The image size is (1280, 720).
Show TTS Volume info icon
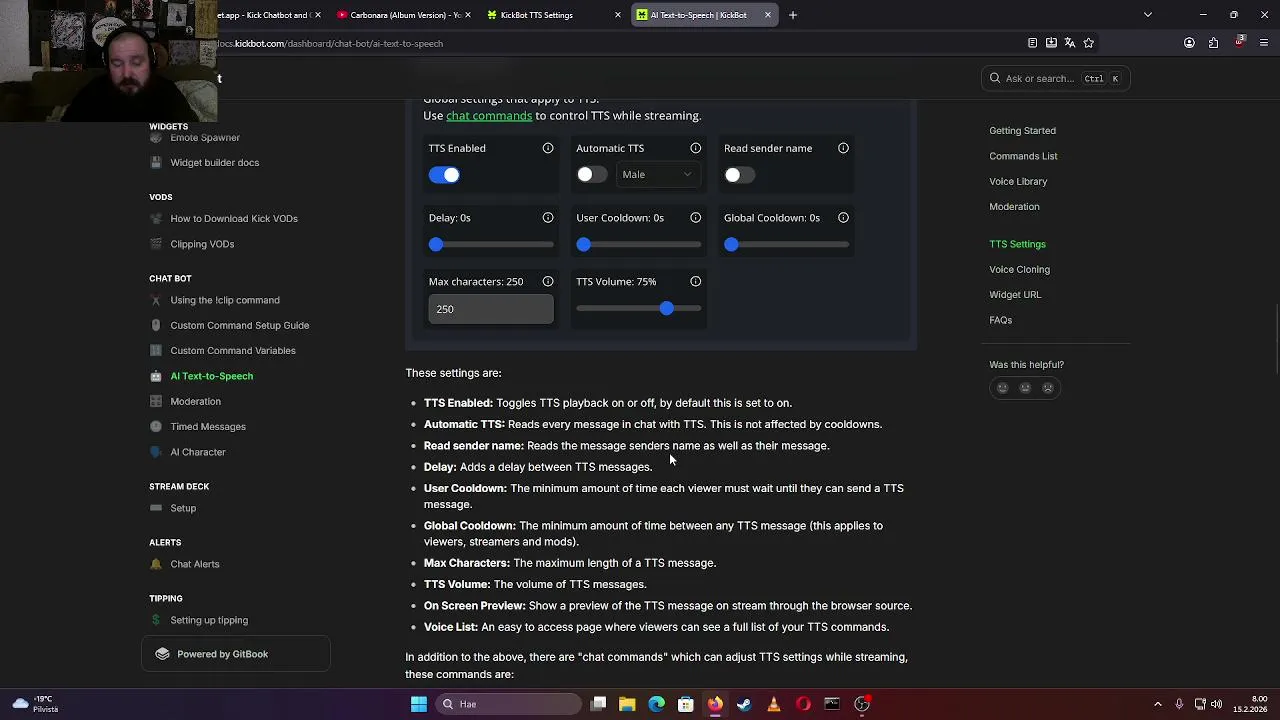[x=696, y=281]
